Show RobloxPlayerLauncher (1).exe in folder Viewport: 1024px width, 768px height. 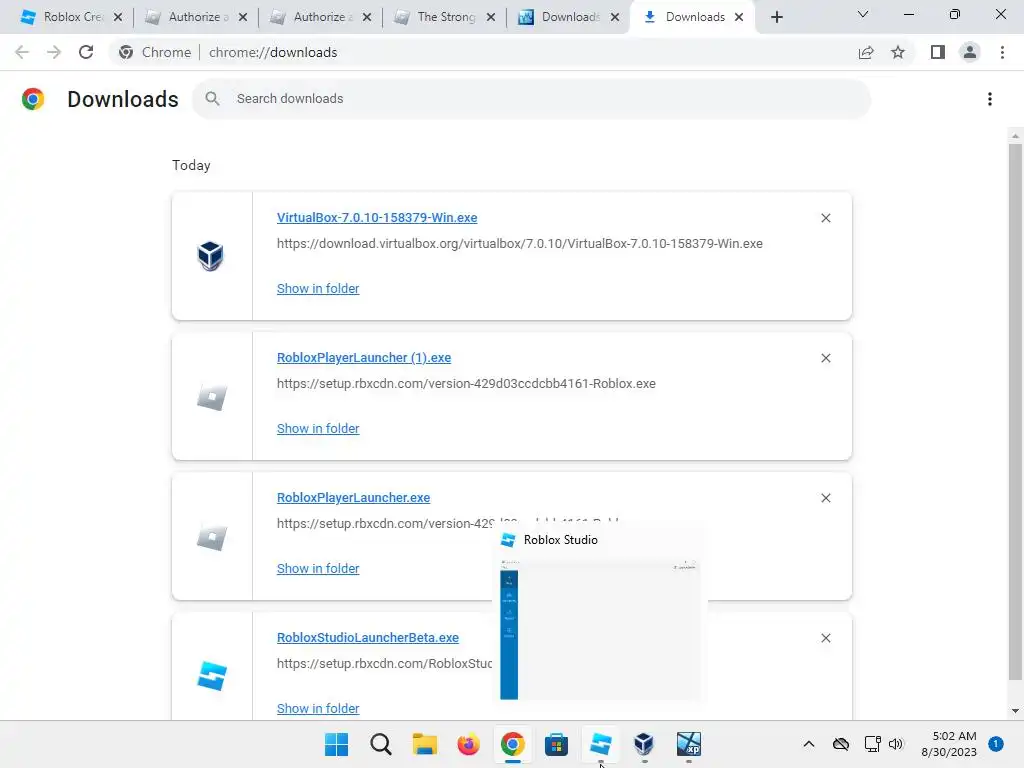pyautogui.click(x=318, y=428)
